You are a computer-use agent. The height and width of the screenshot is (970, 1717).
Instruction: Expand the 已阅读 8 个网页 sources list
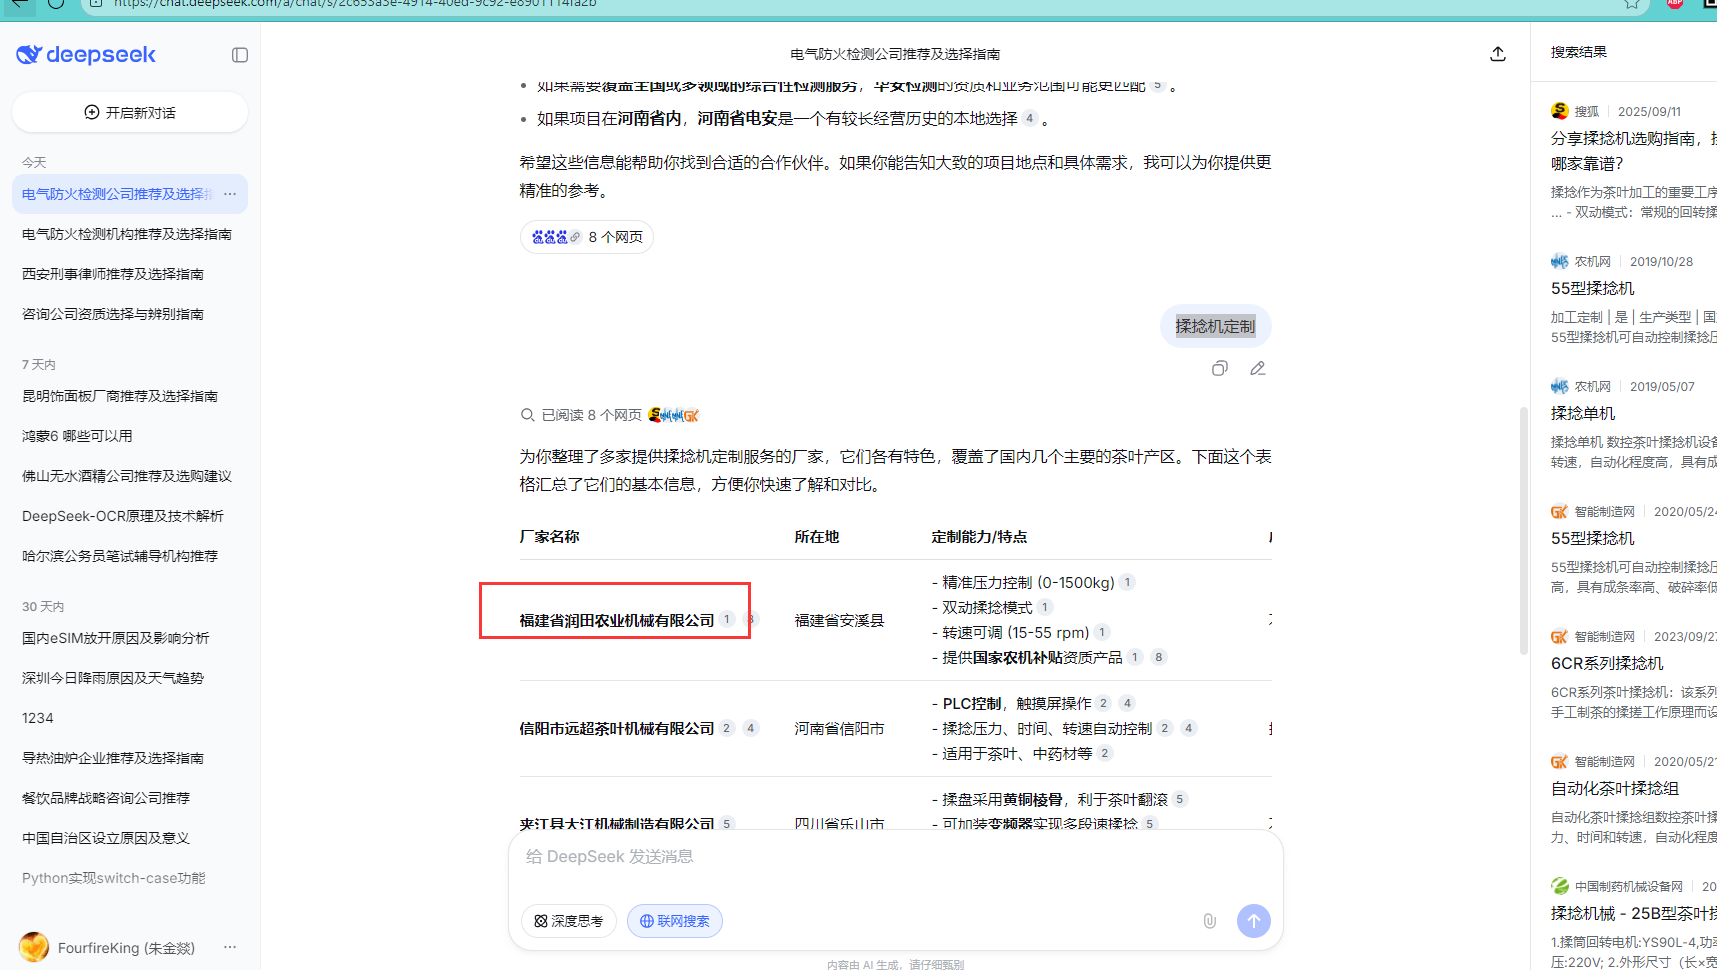590,415
